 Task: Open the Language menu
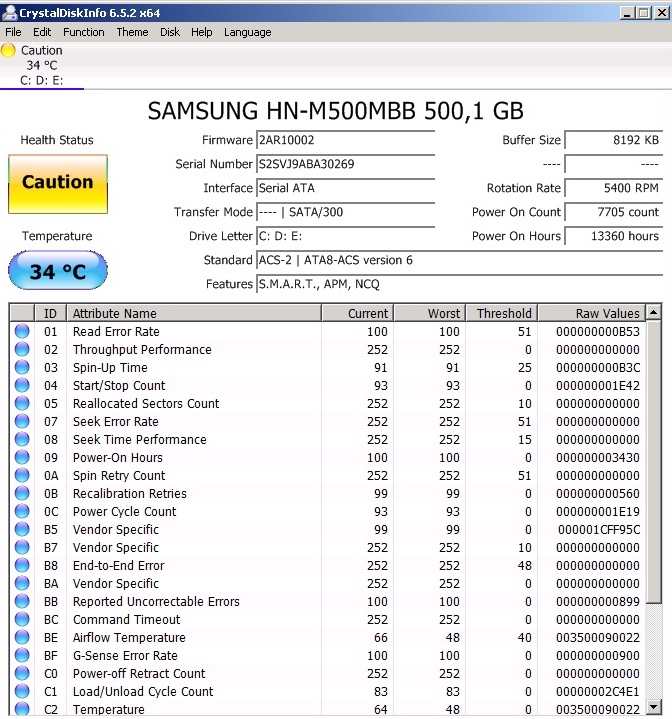(248, 32)
